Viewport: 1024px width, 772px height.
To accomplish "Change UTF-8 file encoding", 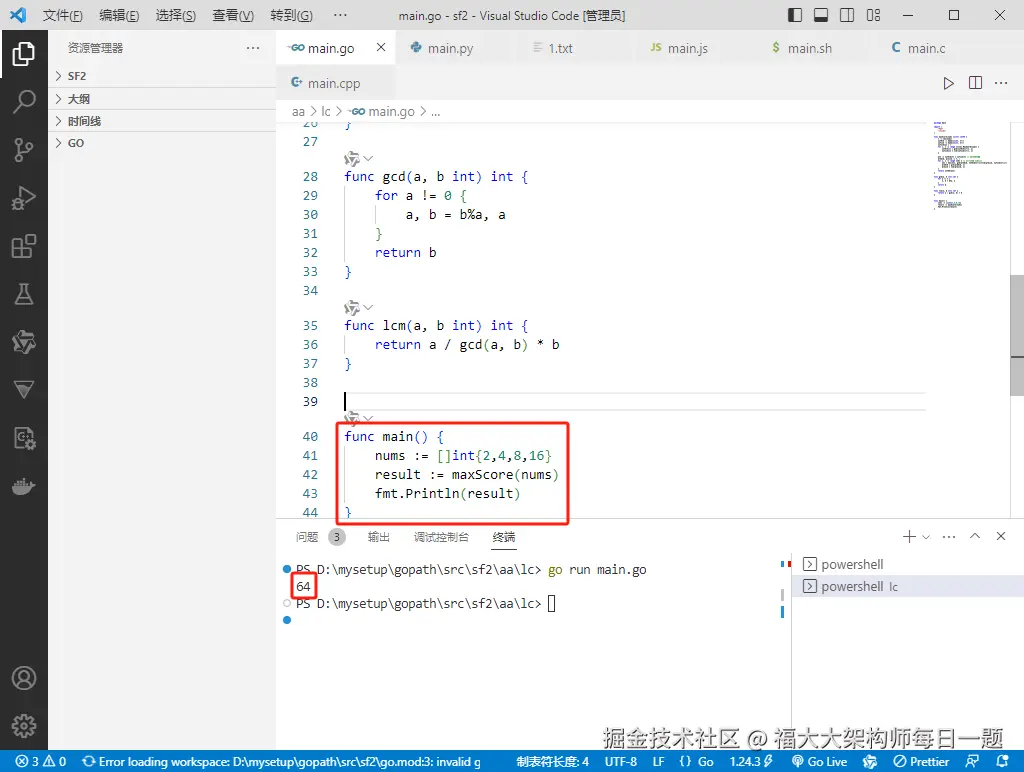I will tap(620, 762).
